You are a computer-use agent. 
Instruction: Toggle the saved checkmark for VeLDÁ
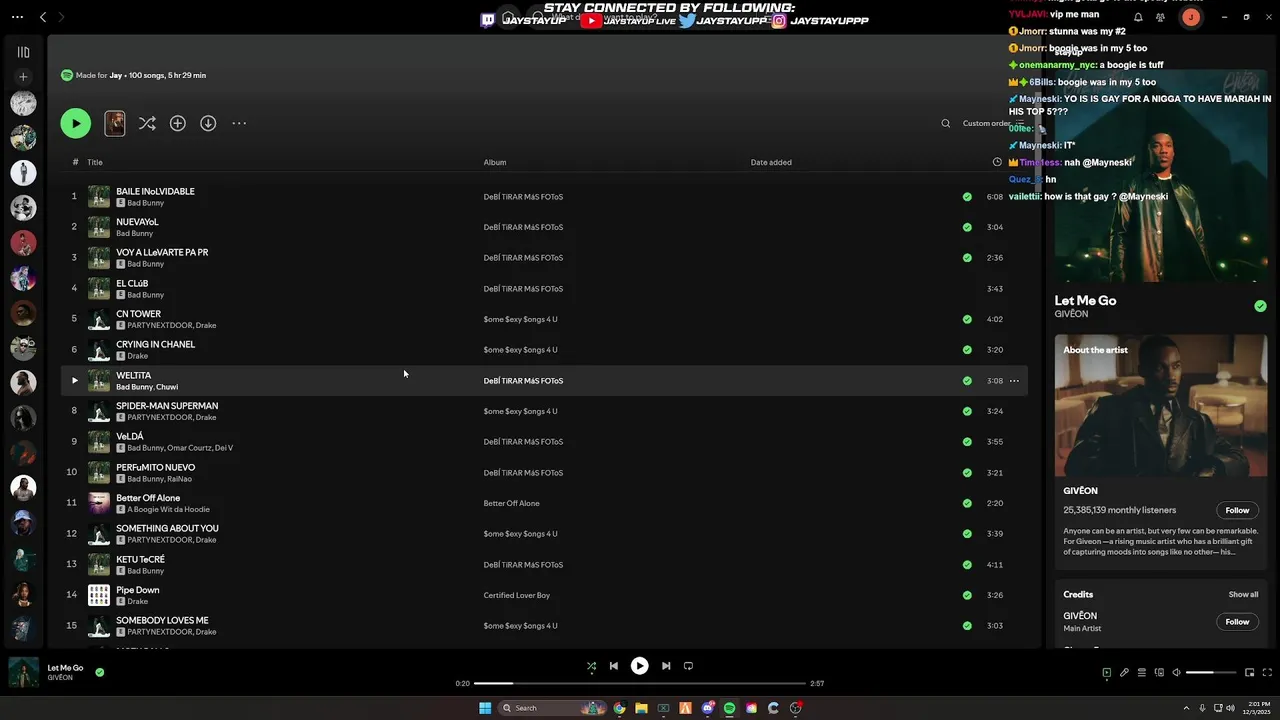point(967,442)
